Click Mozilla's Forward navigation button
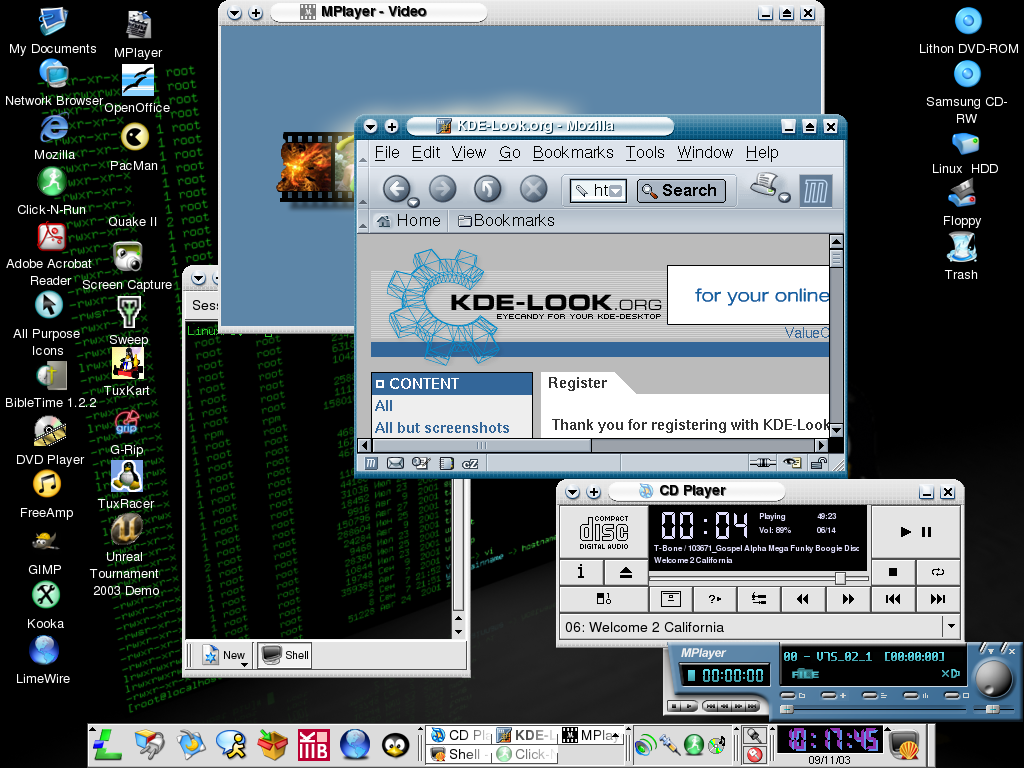This screenshot has height=768, width=1024. (x=442, y=189)
